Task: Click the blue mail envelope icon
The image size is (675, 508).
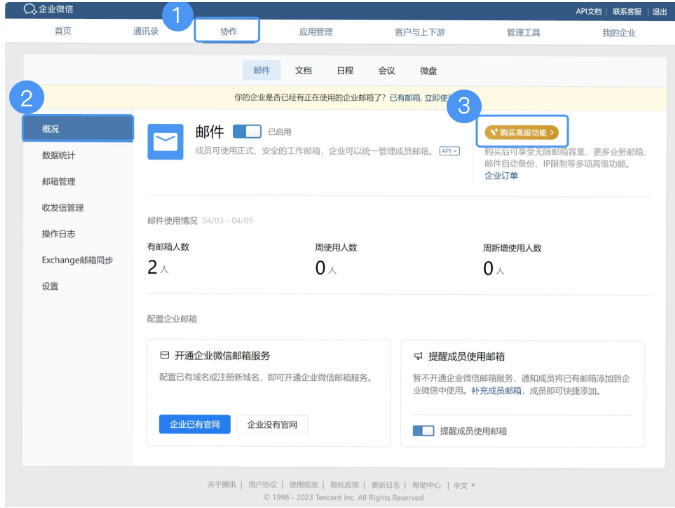Action: (x=165, y=142)
